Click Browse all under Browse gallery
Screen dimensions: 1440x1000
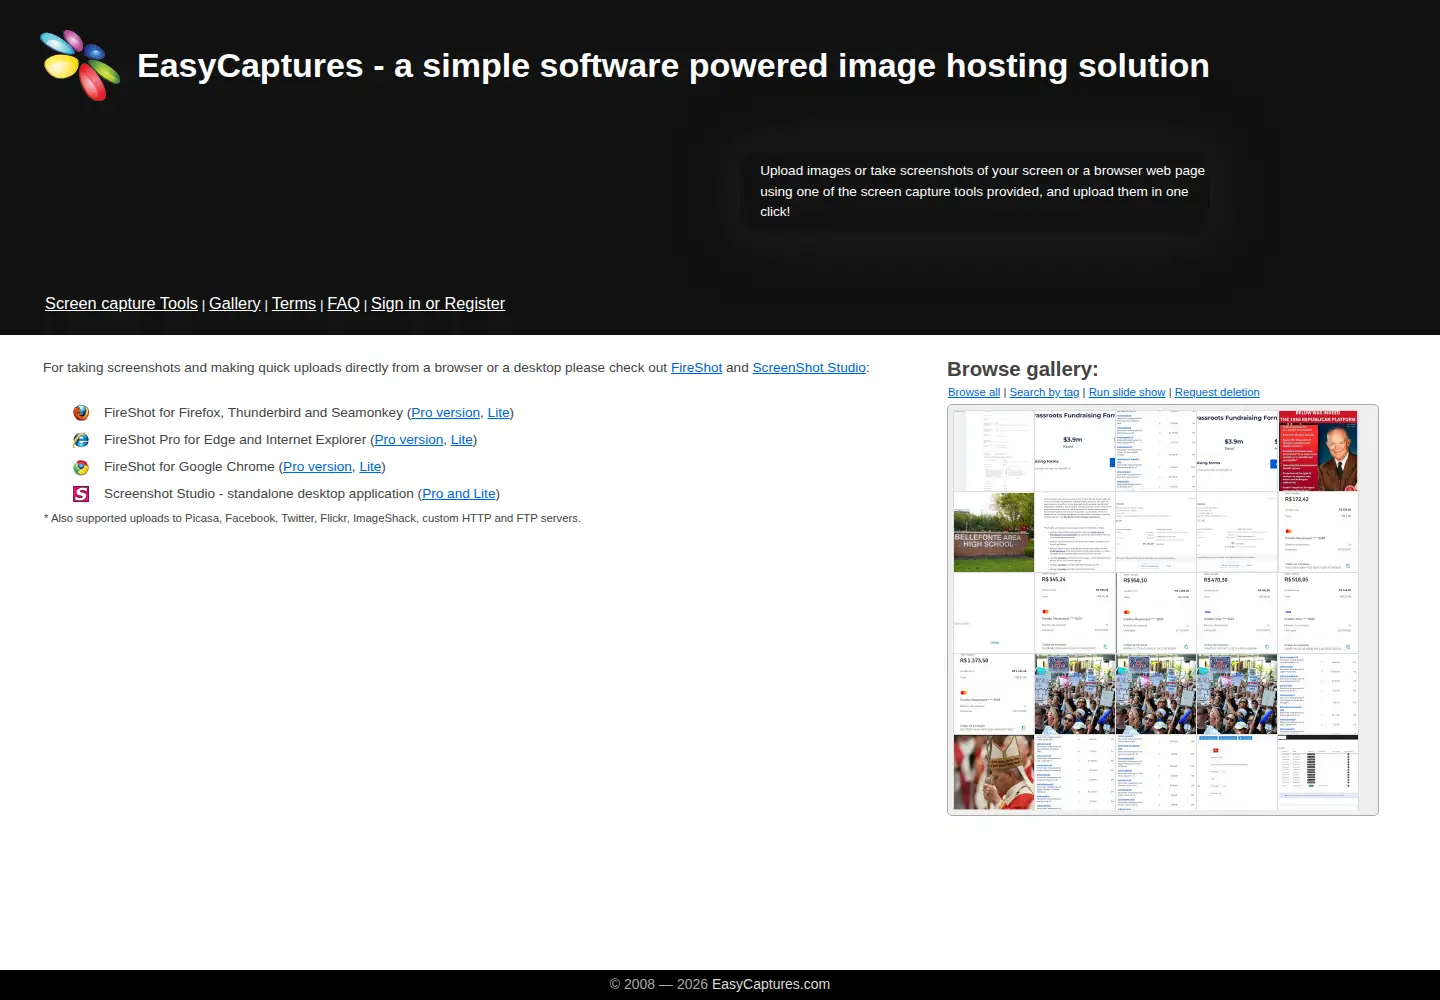[974, 392]
